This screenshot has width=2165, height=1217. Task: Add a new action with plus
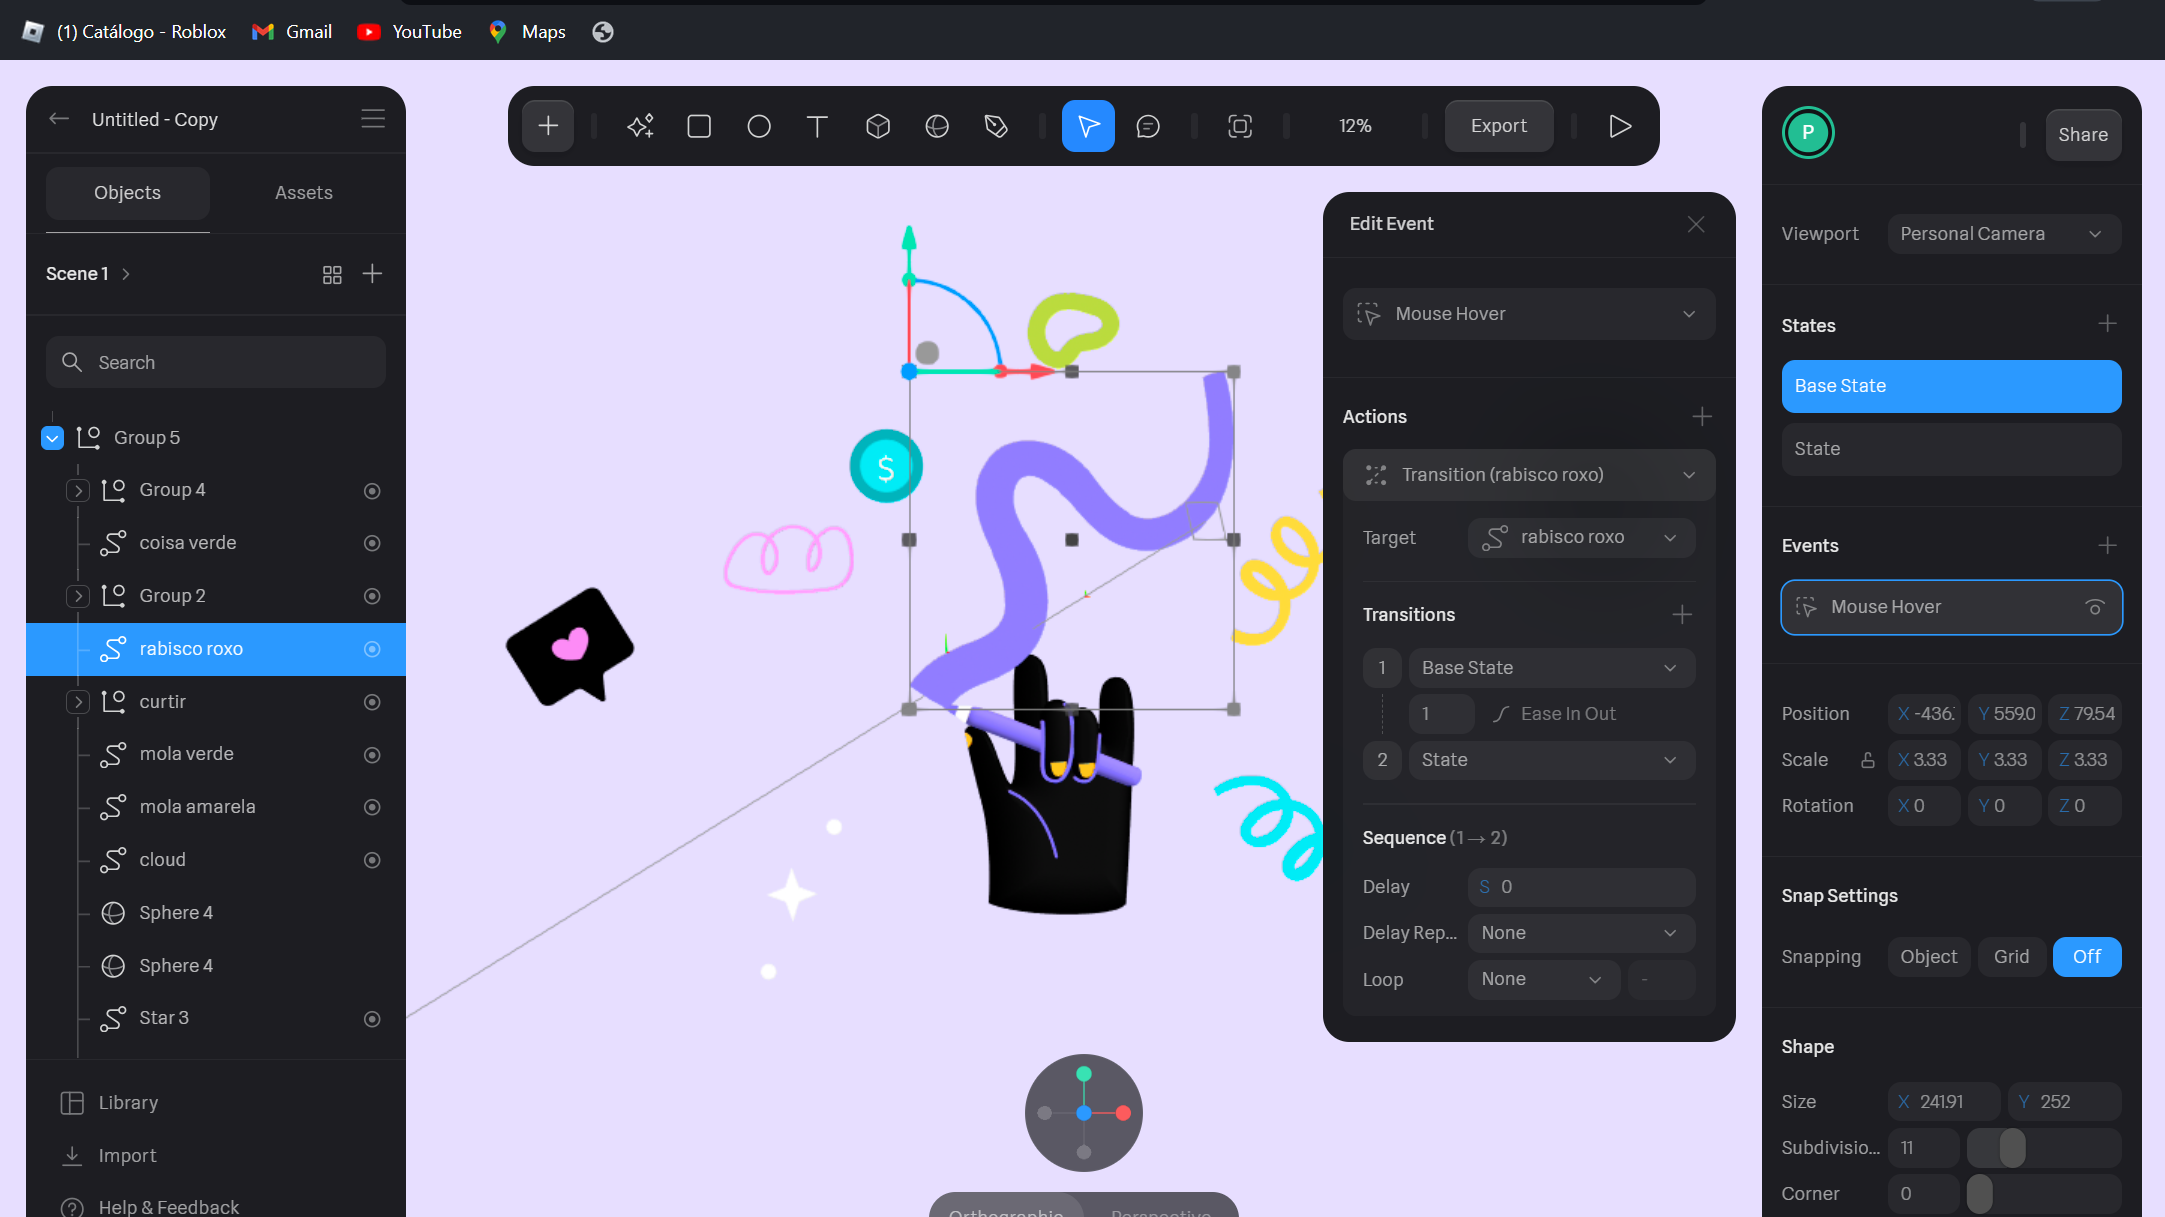tap(1702, 417)
